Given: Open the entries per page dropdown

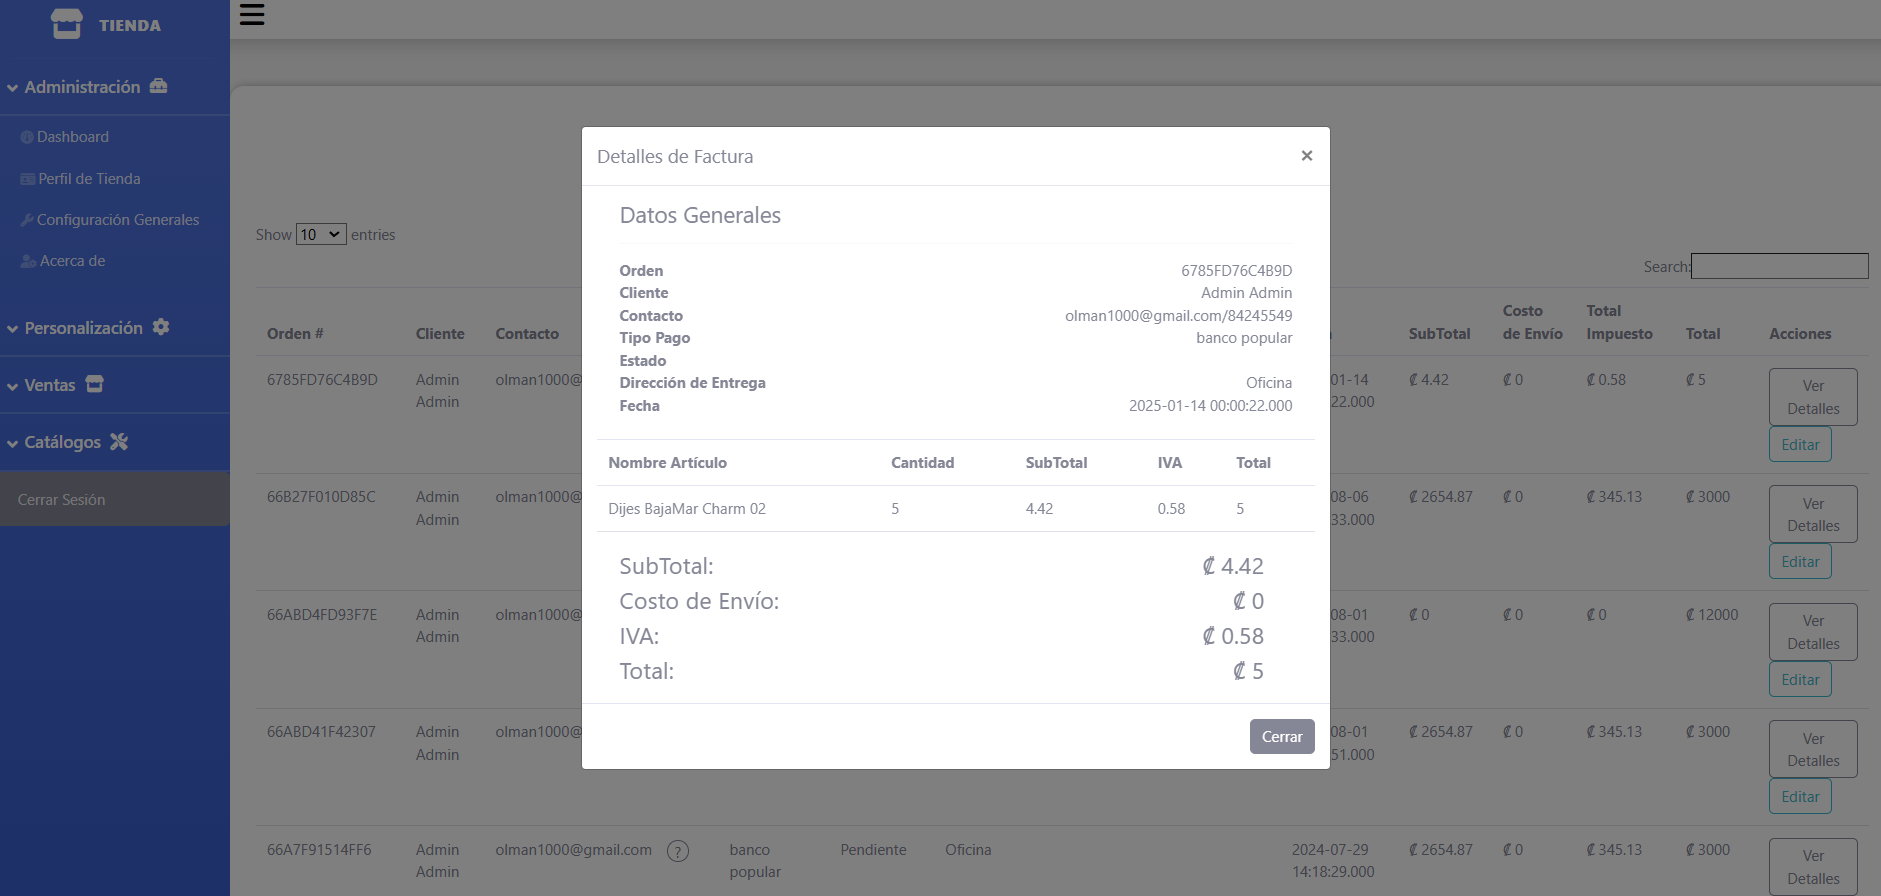Looking at the screenshot, I should tap(321, 234).
